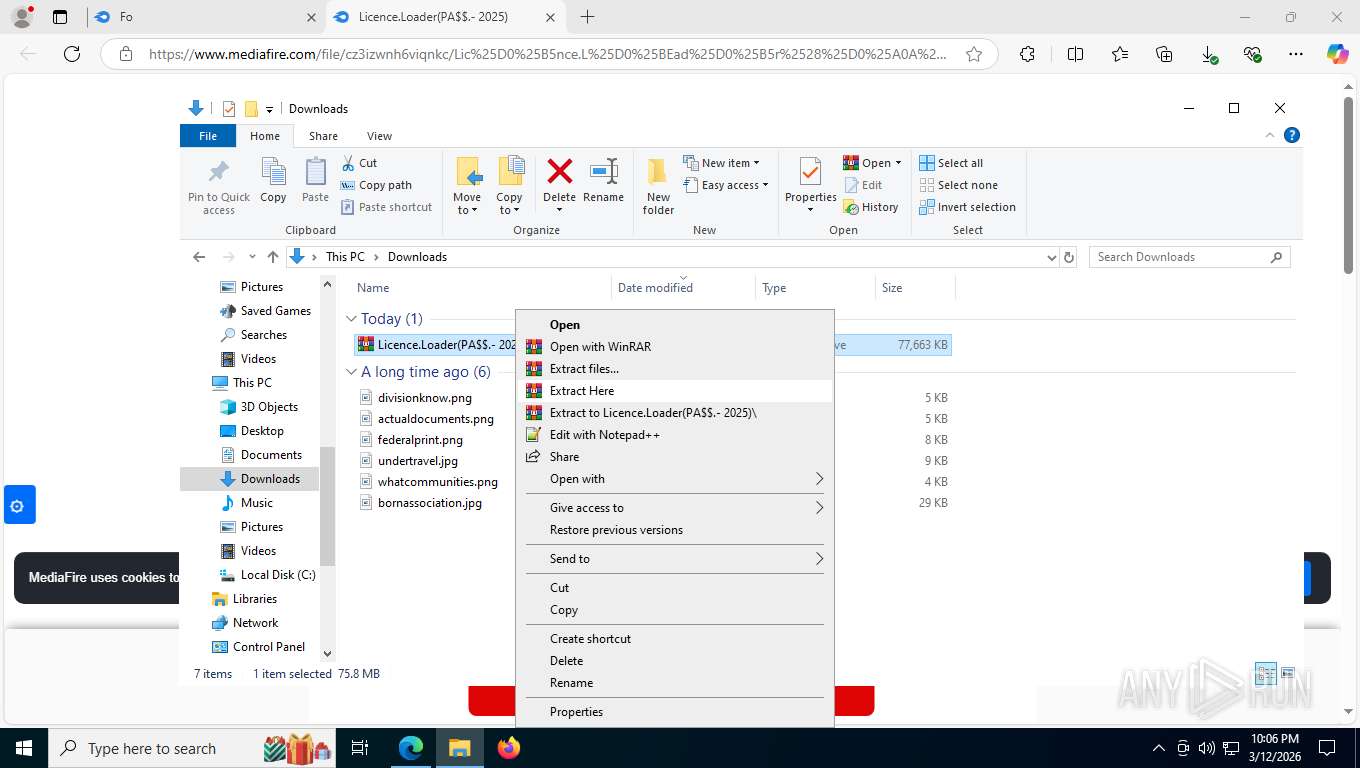The width and height of the screenshot is (1360, 768).
Task: Open the File ribbon tab
Action: tap(208, 136)
